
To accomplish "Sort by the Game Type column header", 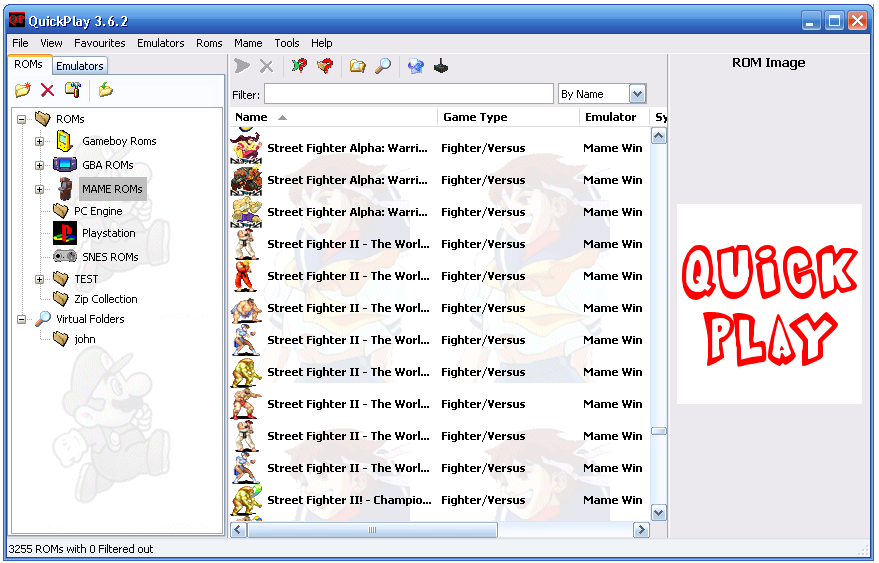I will click(508, 117).
